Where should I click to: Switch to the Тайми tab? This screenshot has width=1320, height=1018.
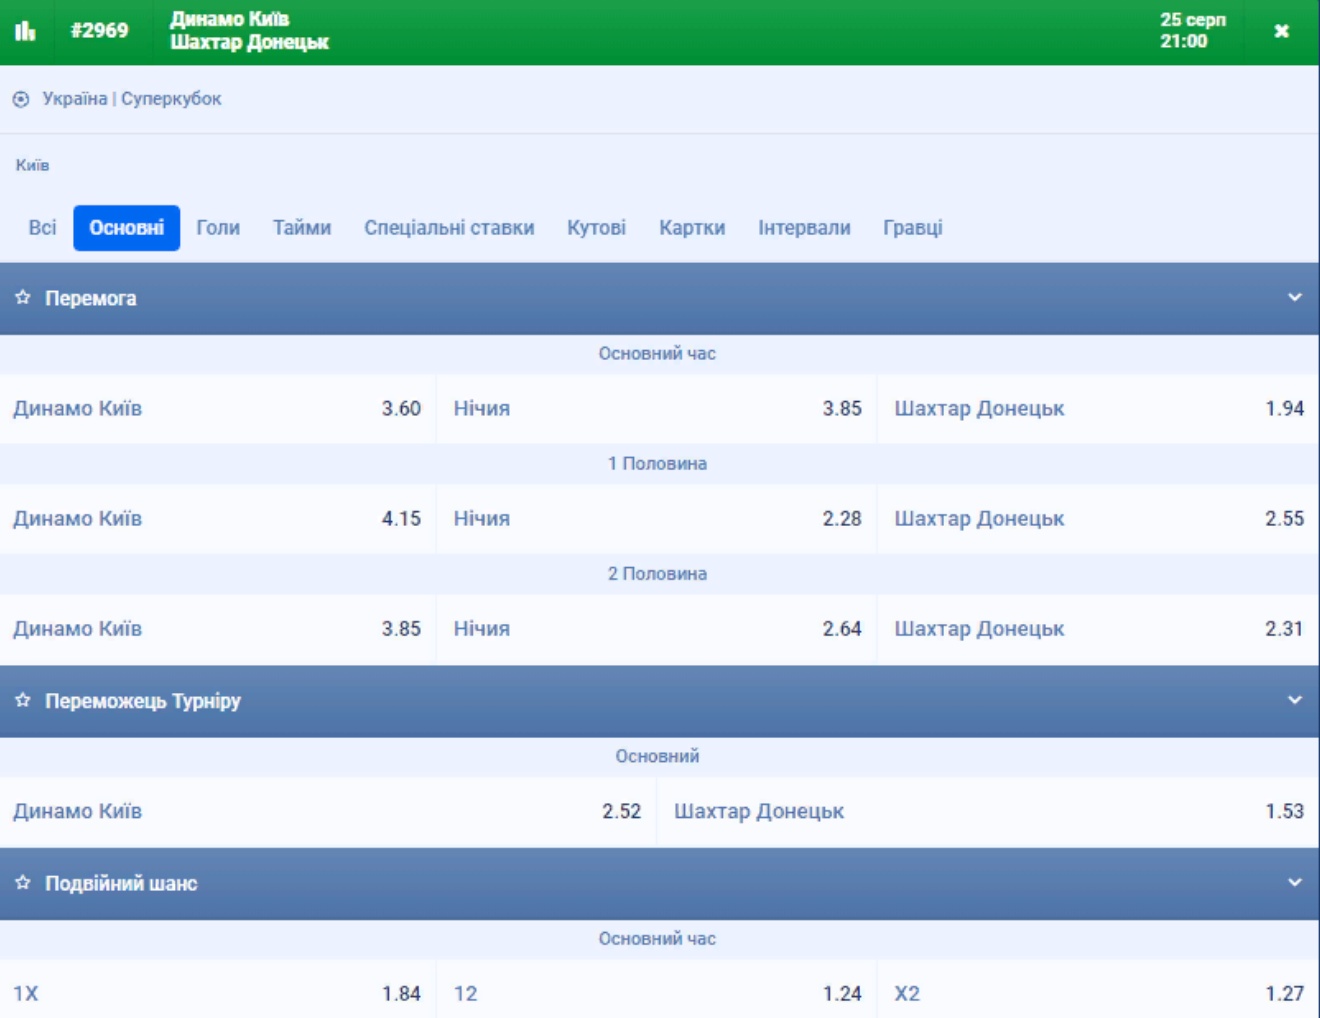point(302,228)
